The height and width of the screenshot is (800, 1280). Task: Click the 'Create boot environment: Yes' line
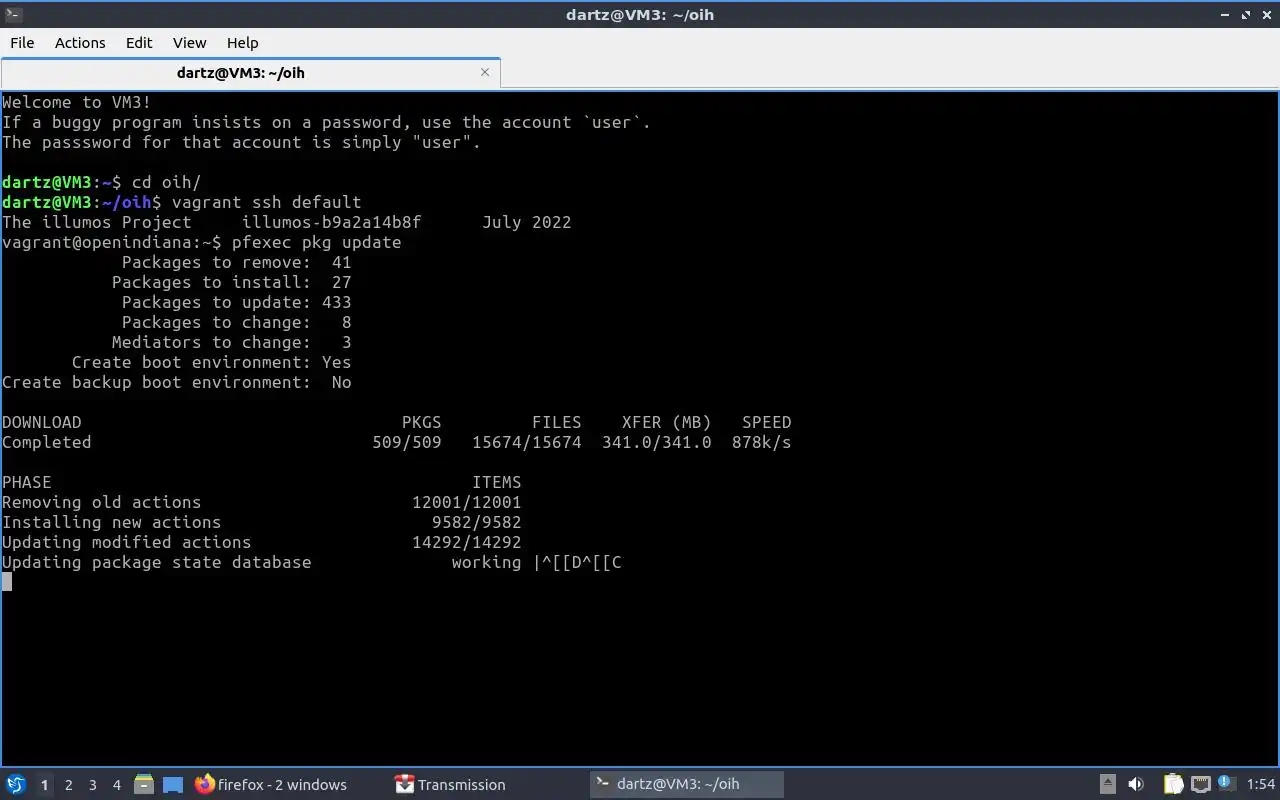(211, 362)
